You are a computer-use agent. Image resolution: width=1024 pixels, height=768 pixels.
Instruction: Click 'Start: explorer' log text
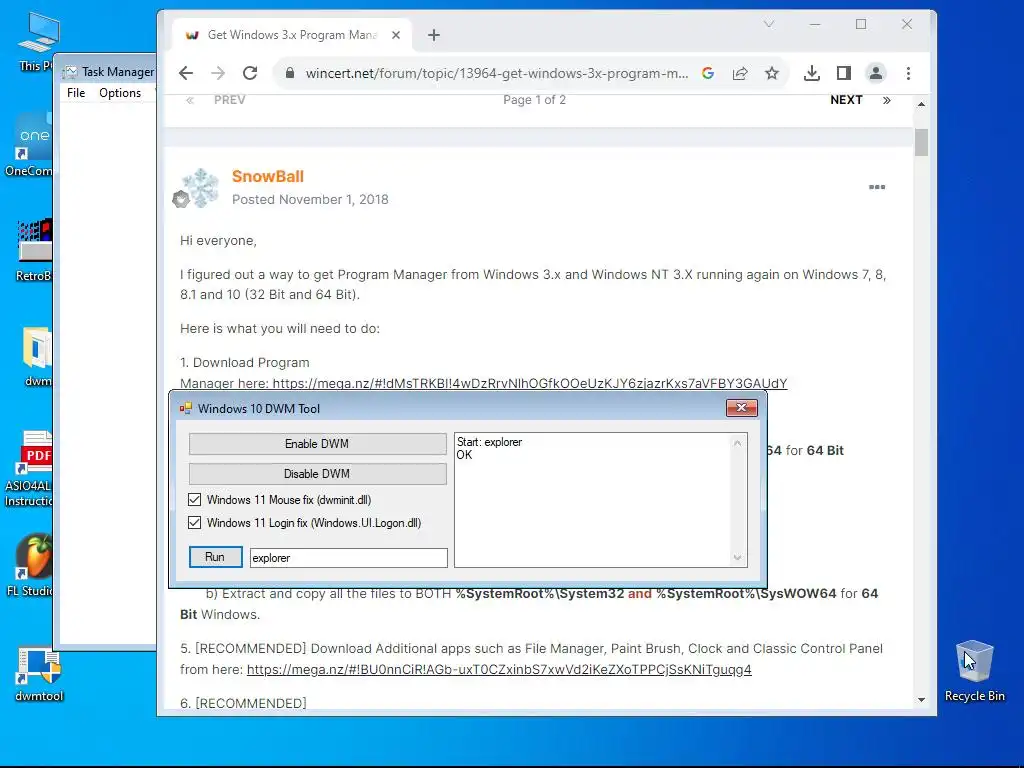pos(489,442)
